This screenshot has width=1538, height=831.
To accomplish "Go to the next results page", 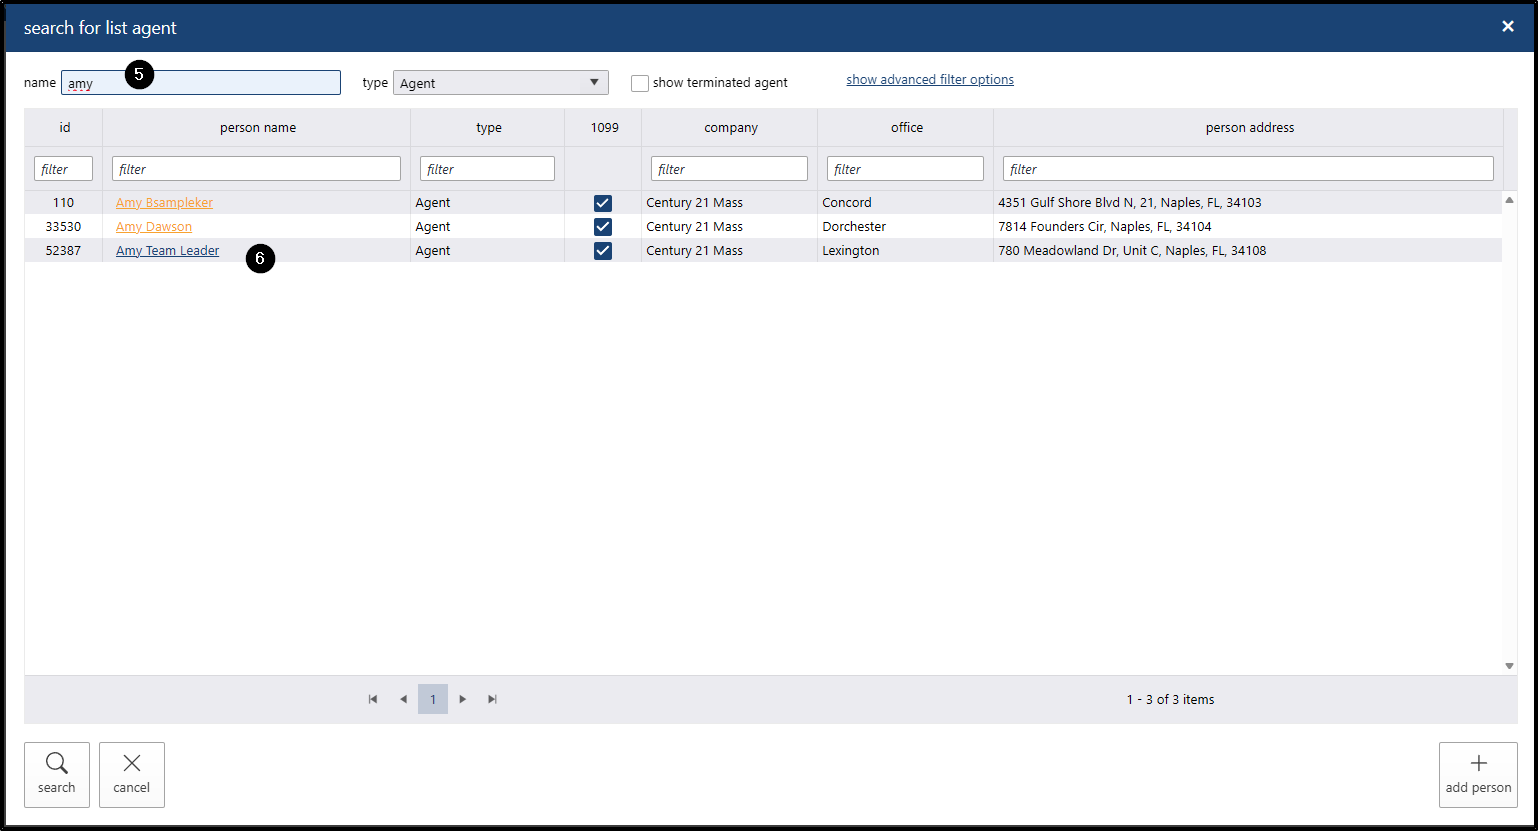I will 462,699.
